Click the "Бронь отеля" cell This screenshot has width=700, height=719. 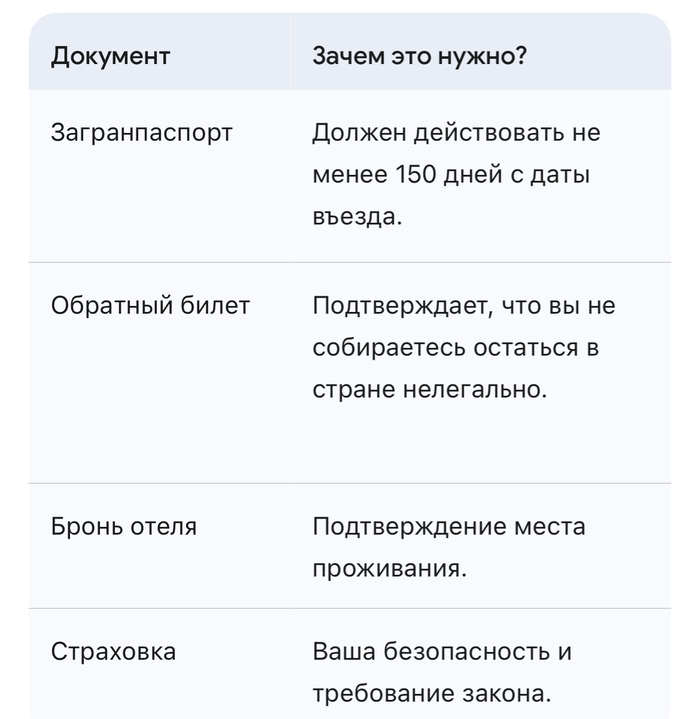(124, 527)
